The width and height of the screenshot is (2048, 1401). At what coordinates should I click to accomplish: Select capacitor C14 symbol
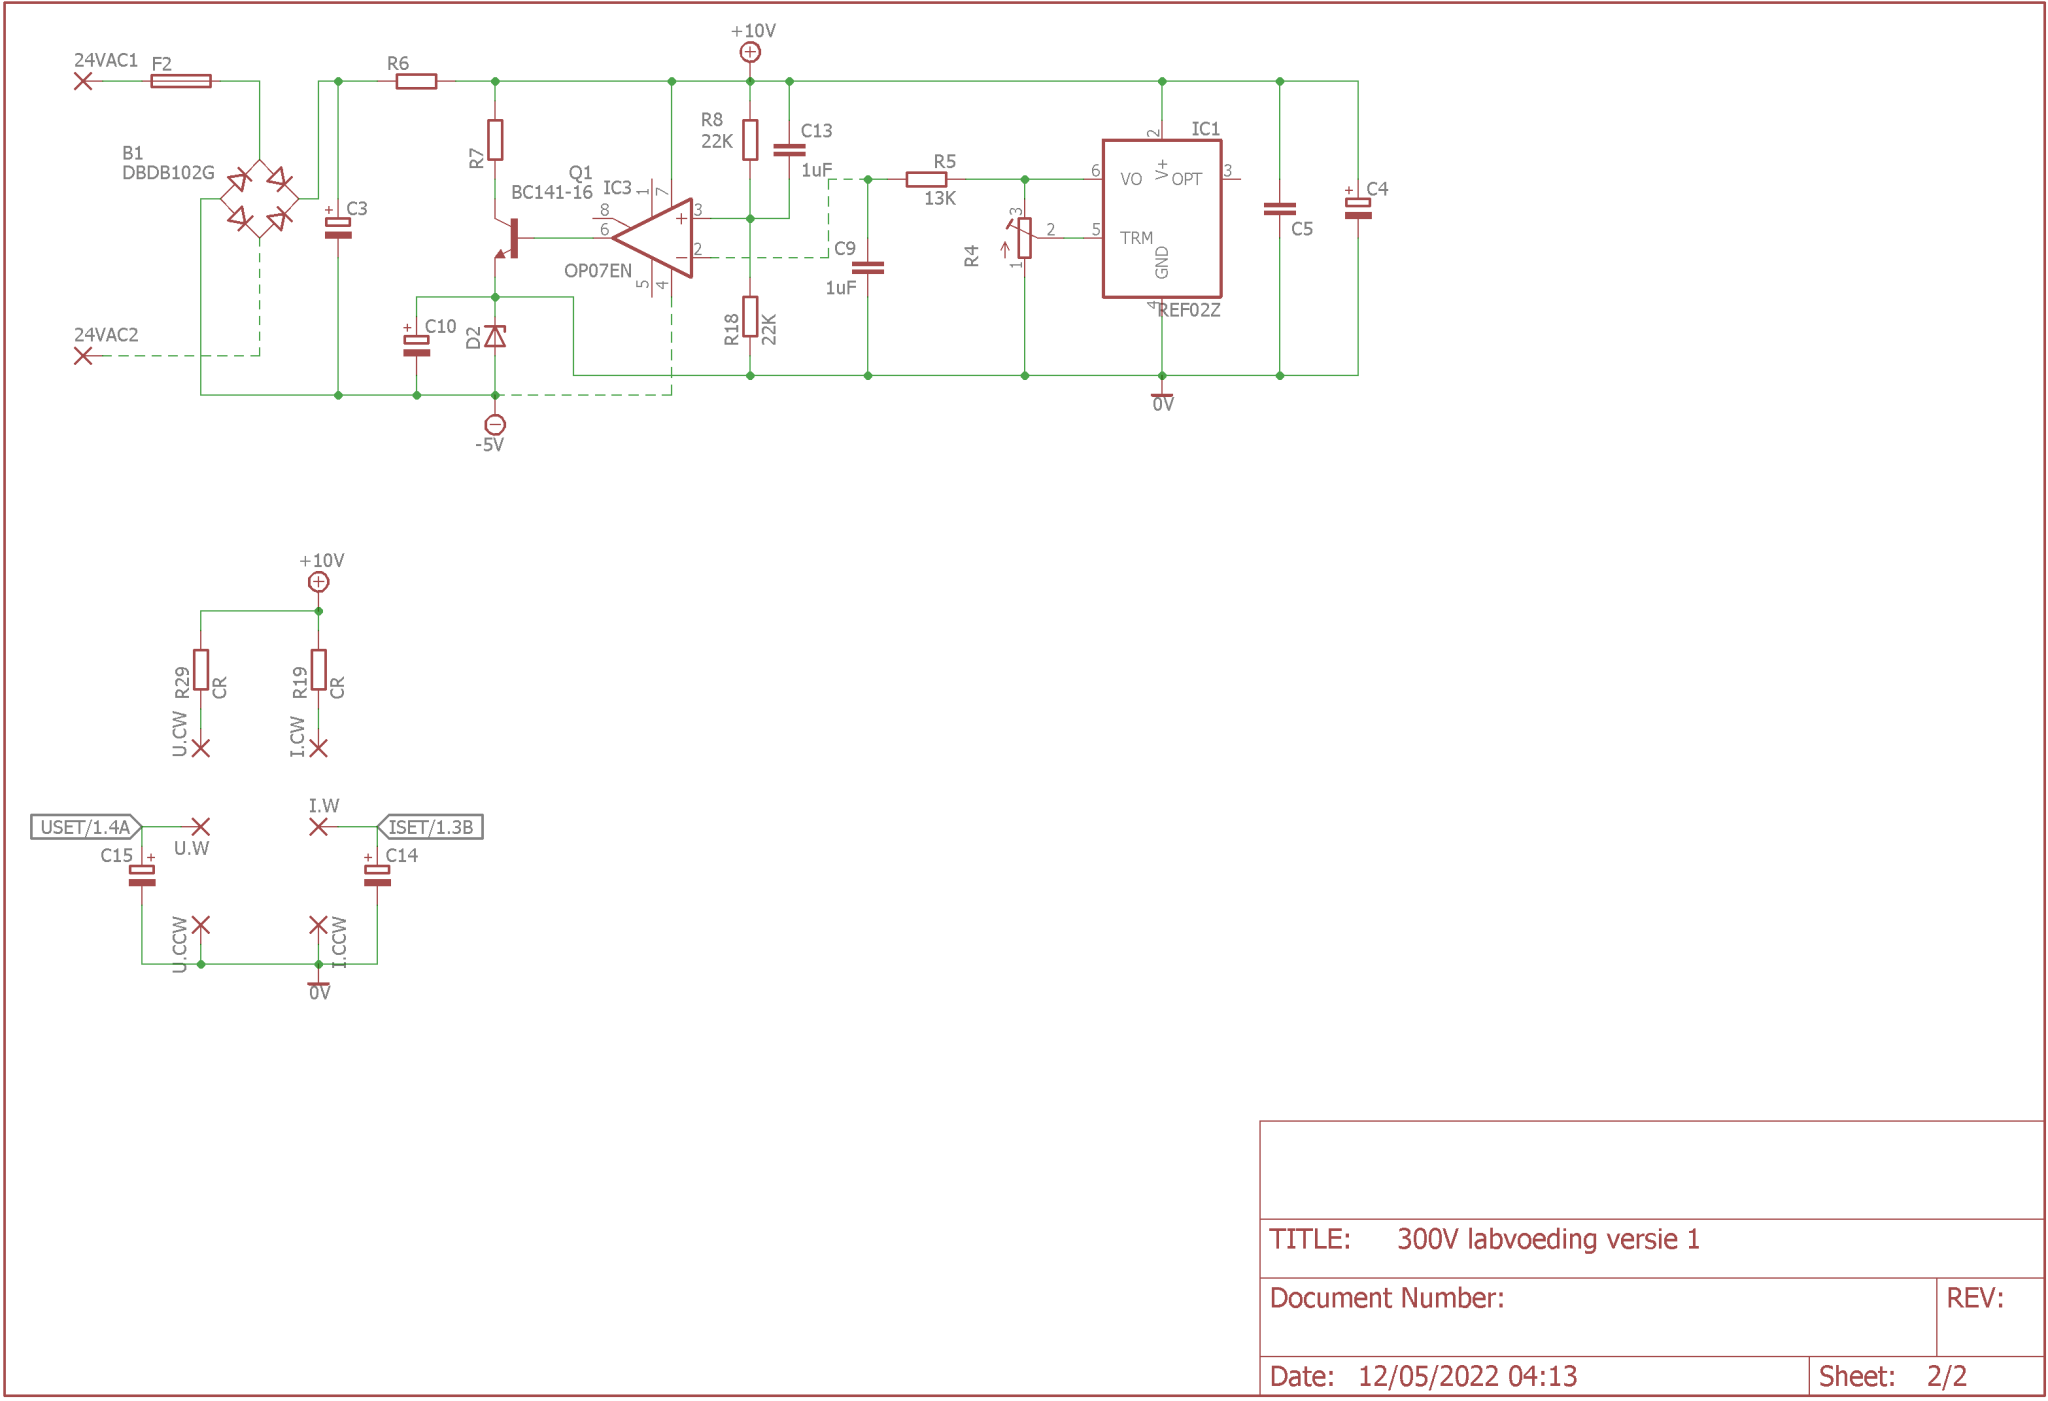[377, 875]
